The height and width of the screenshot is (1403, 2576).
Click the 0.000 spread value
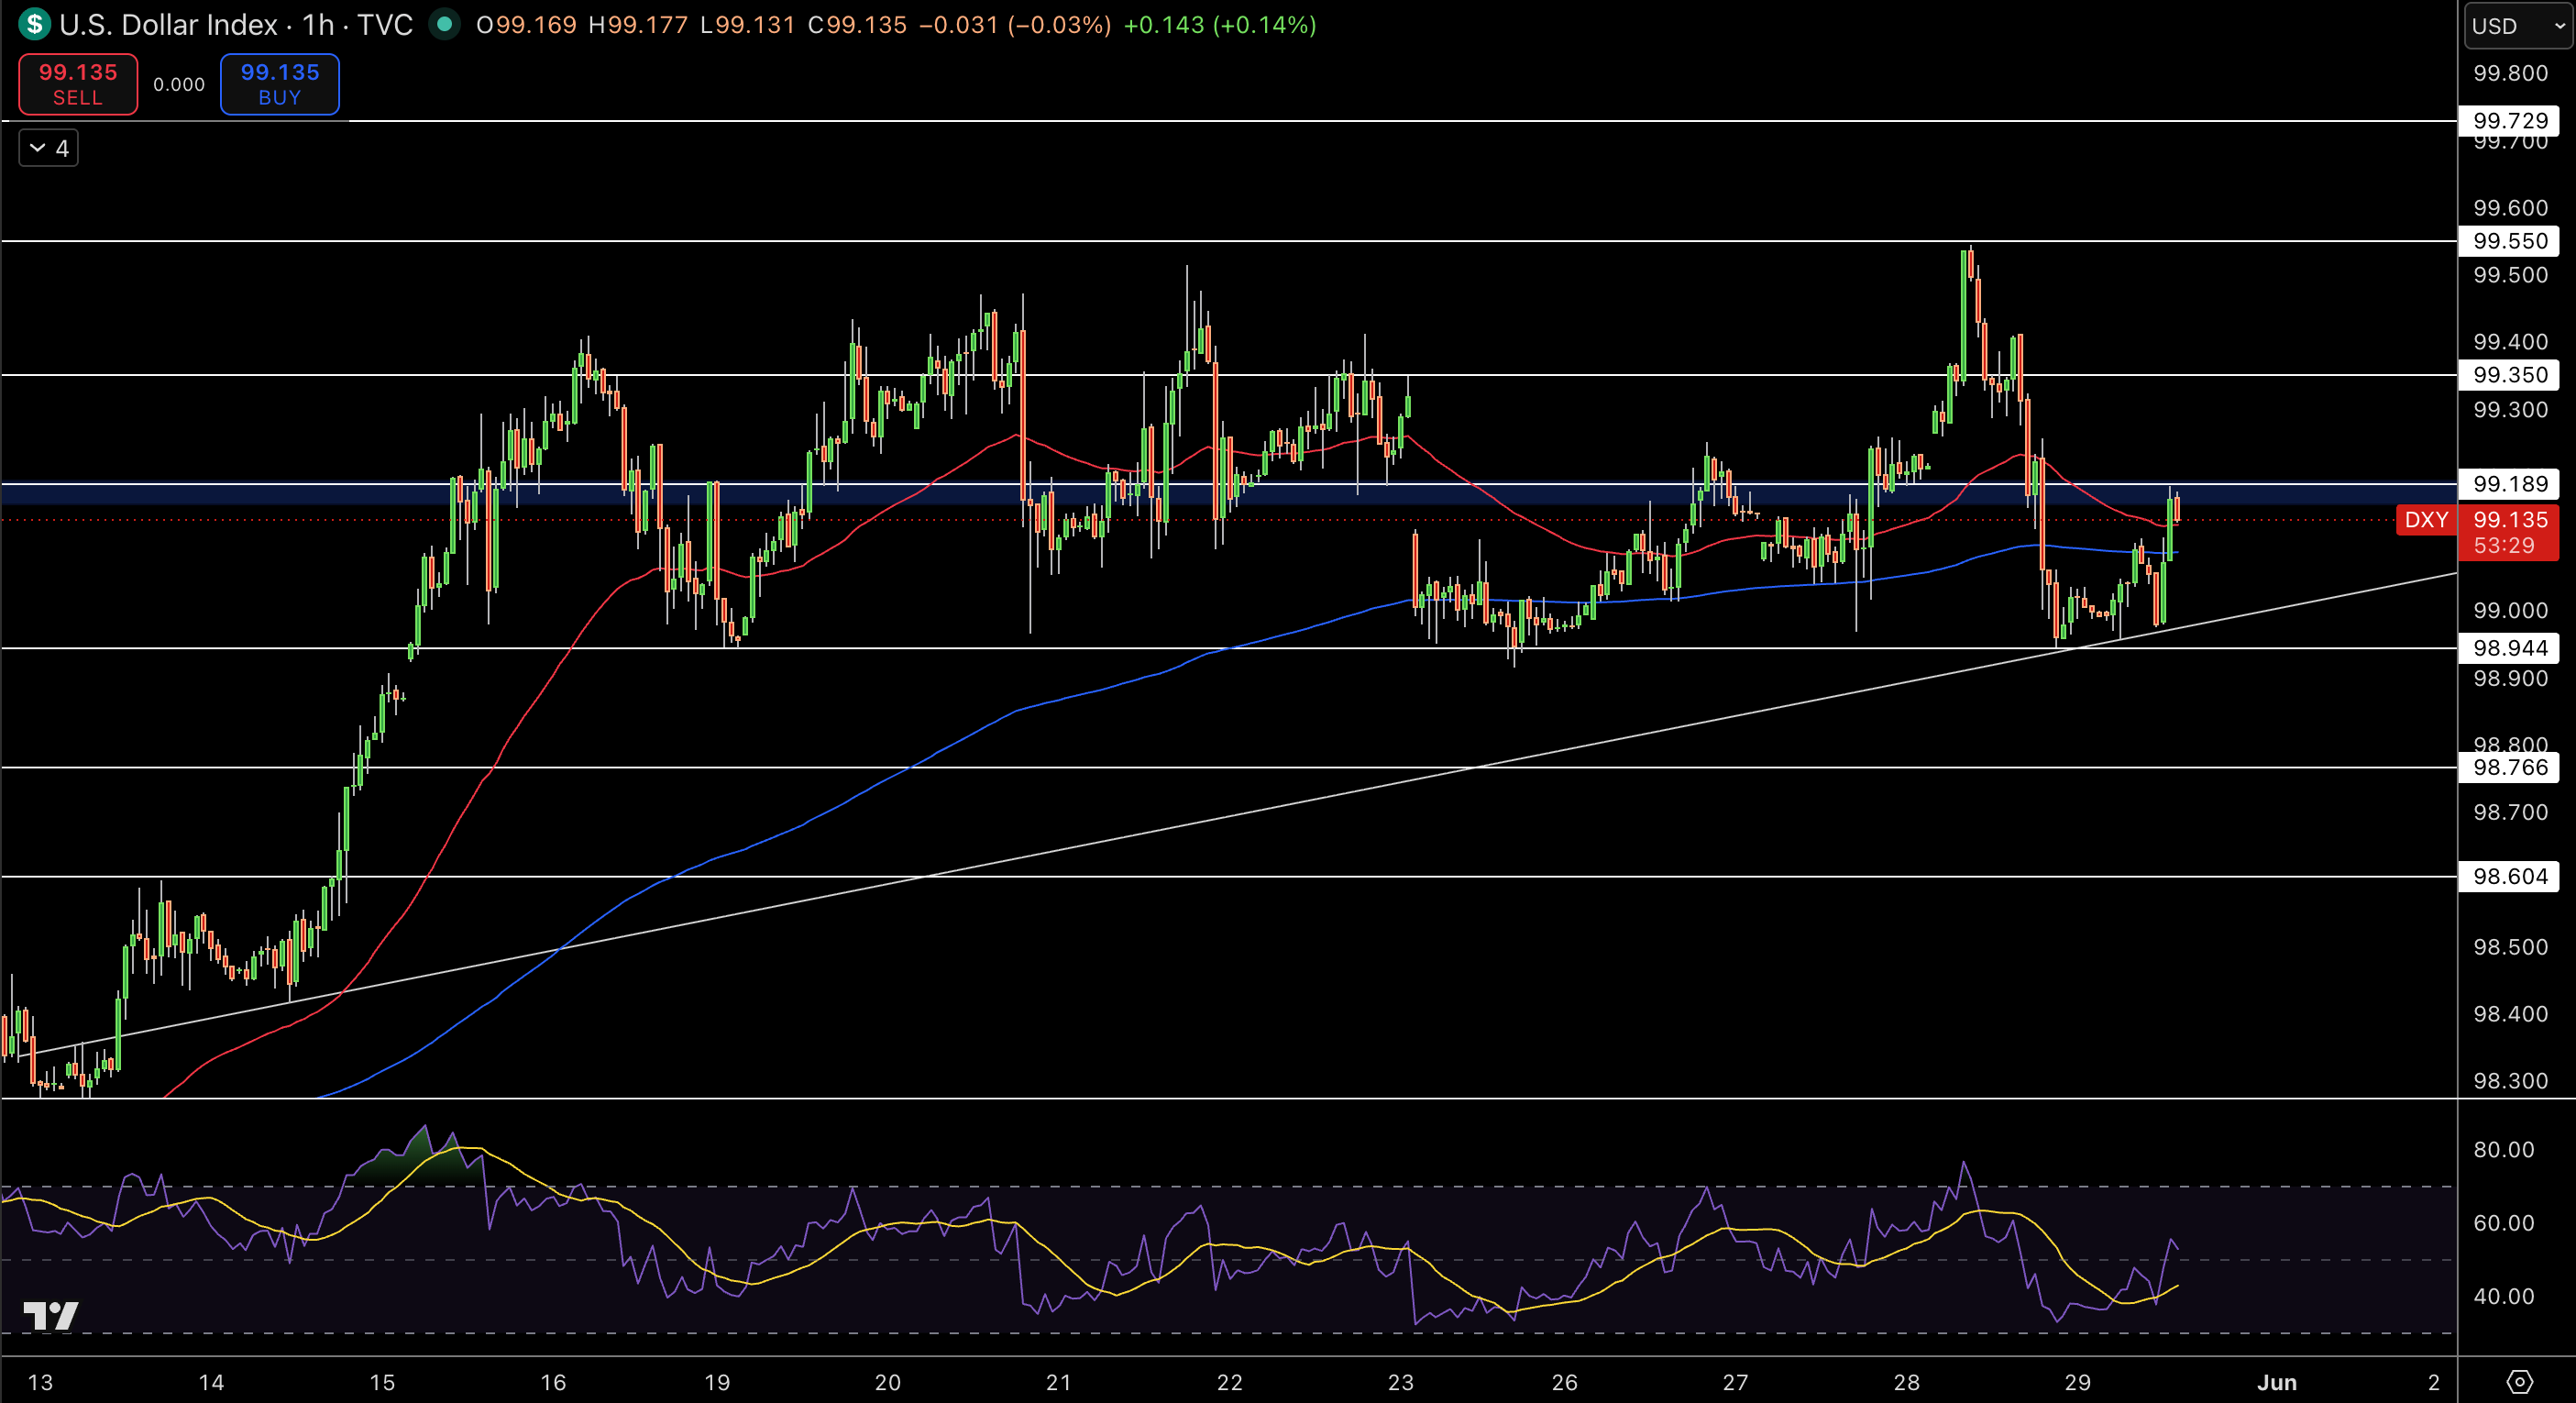pos(179,85)
